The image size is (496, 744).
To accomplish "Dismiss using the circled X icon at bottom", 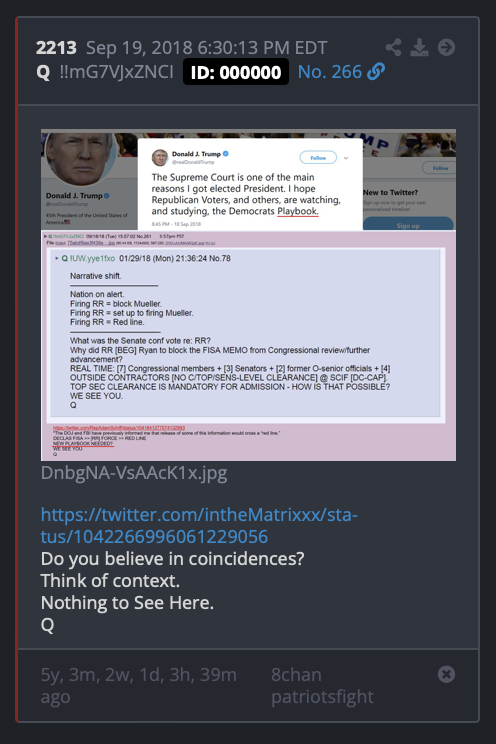I will 446,674.
